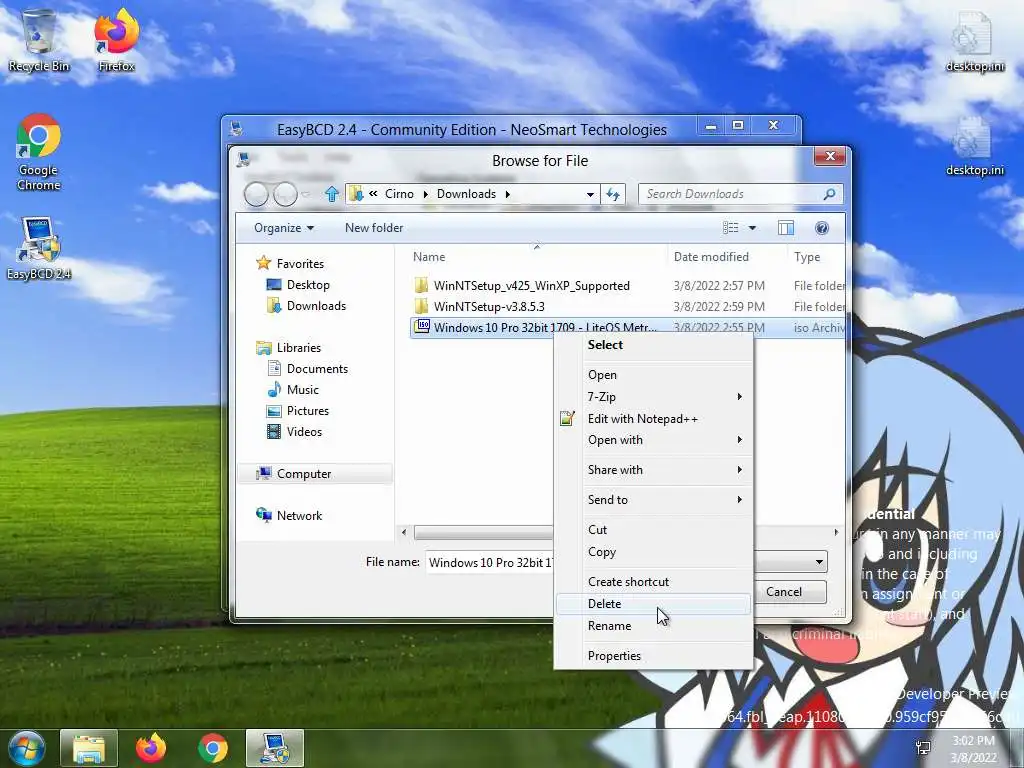This screenshot has height=768, width=1024.
Task: Click the Windows Start orb
Action: tap(26, 748)
